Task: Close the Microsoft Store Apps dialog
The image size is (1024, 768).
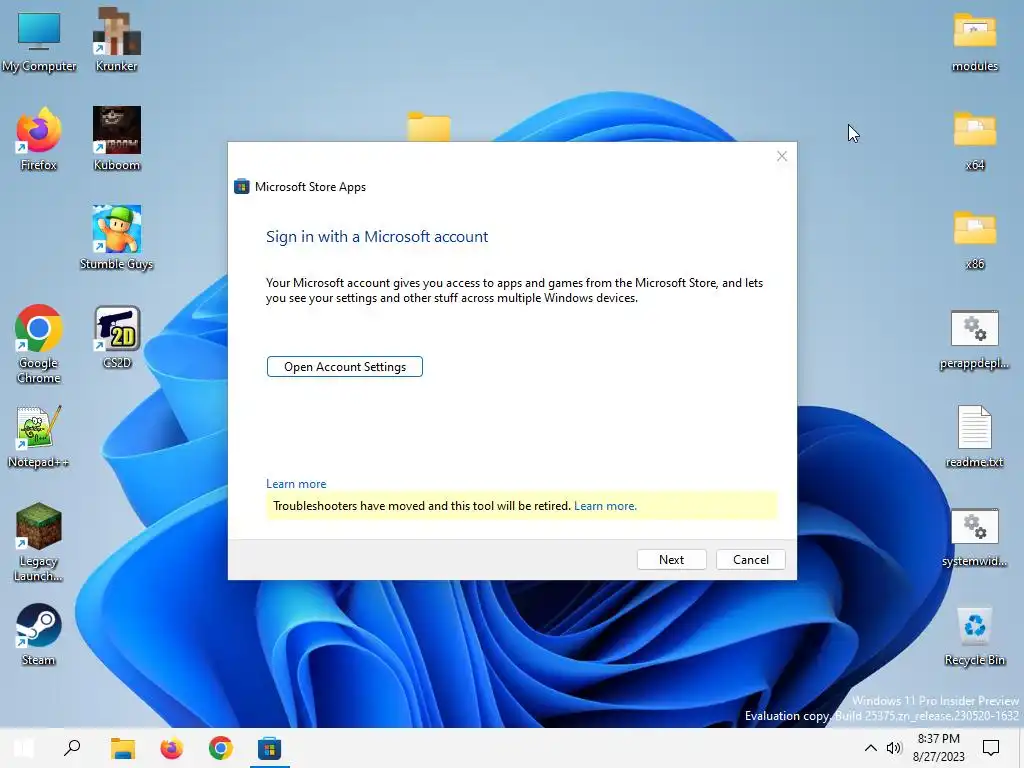Action: pyautogui.click(x=782, y=156)
